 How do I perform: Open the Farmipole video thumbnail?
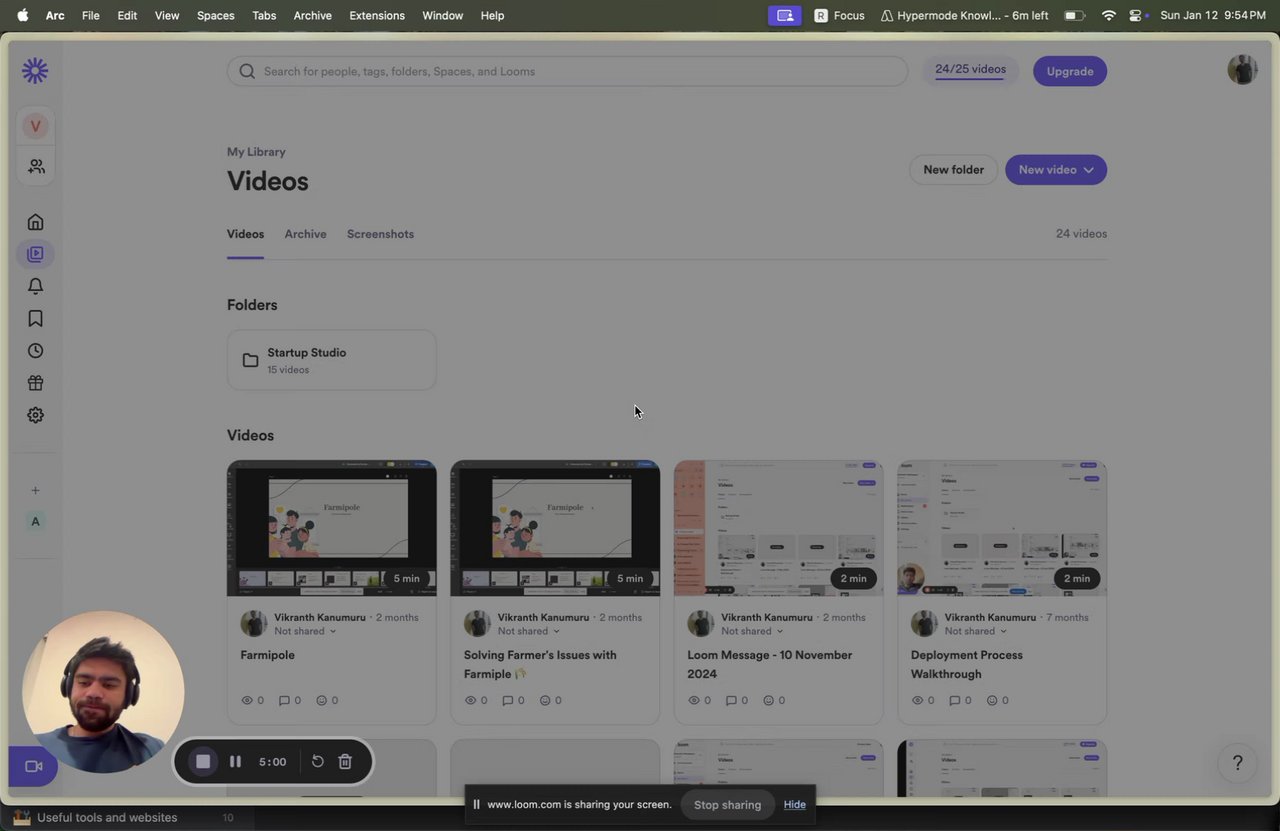click(331, 528)
